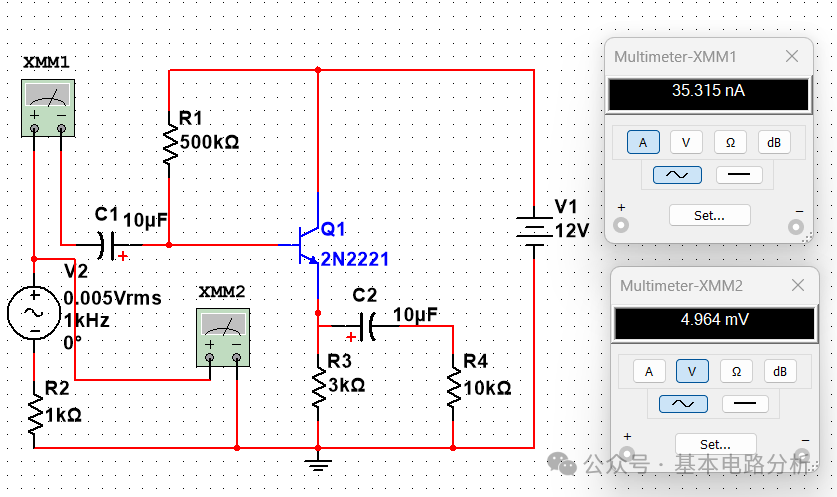Image resolution: width=837 pixels, height=497 pixels.
Task: Click XMM2 instrument negative terminal
Action: click(x=236, y=358)
